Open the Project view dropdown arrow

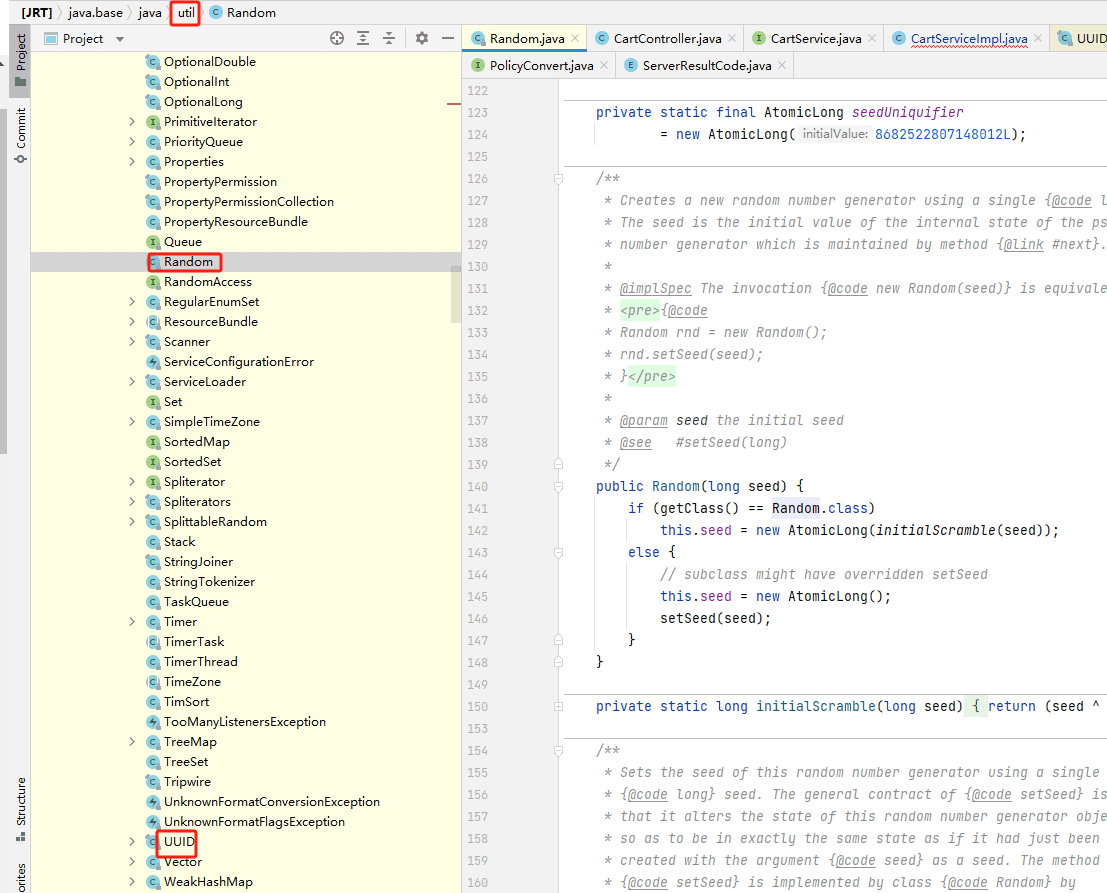[120, 40]
